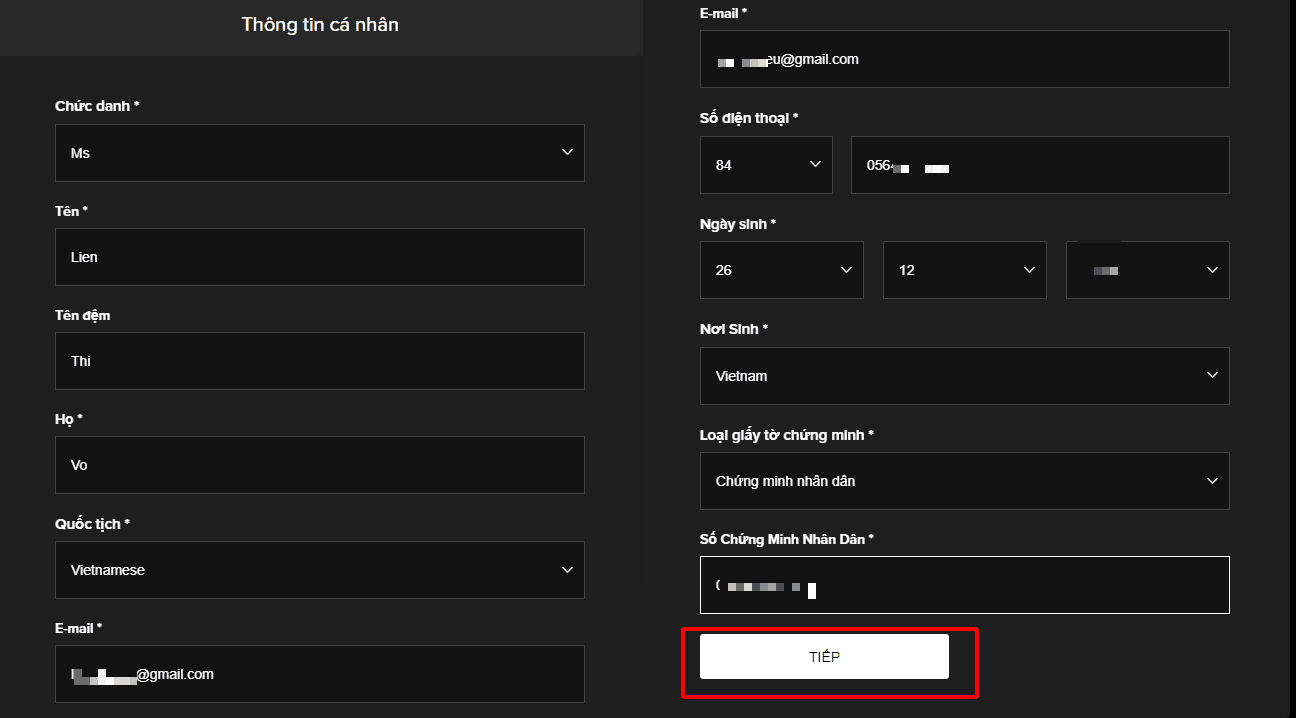This screenshot has height=718, width=1296.
Task: Select the Tên đệm field containing Thi
Action: [x=320, y=361]
